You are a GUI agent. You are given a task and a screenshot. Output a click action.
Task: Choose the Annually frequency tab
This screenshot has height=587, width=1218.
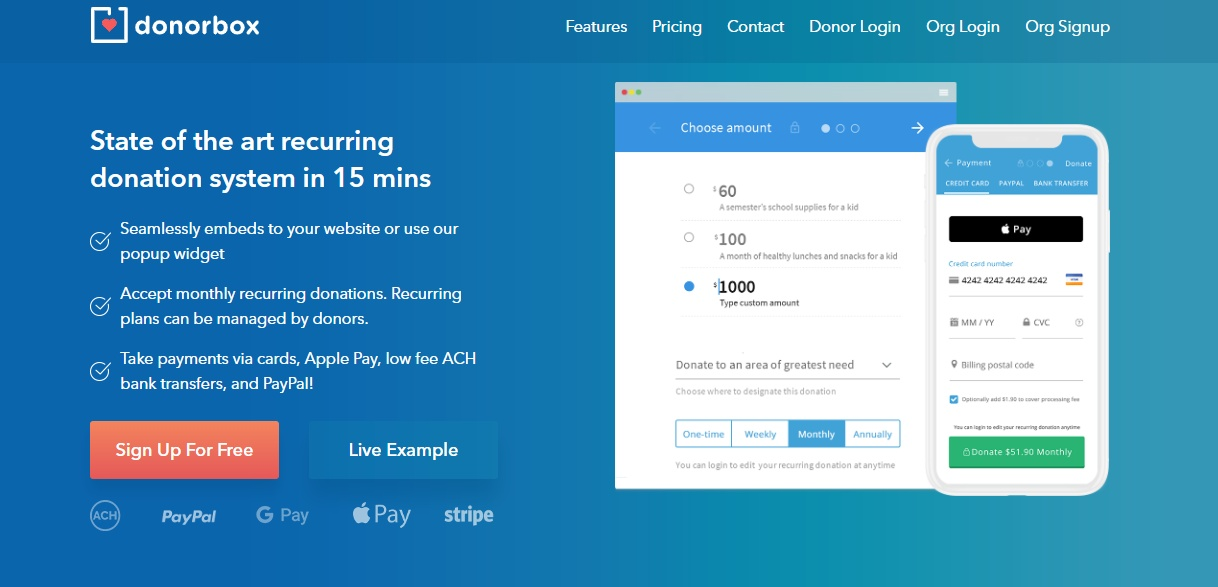click(x=872, y=434)
